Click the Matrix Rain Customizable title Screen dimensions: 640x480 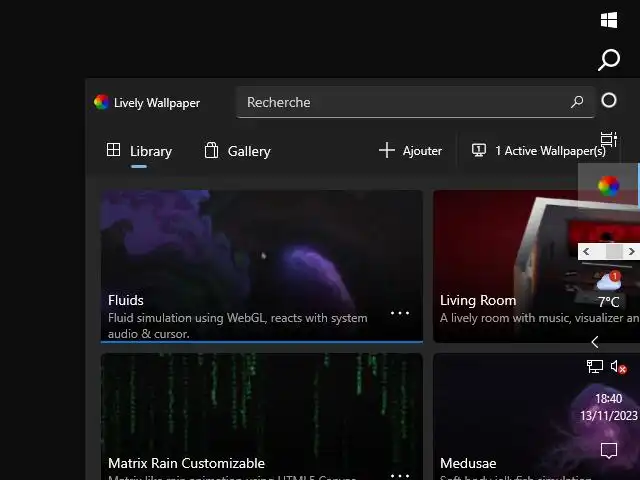[x=187, y=463]
